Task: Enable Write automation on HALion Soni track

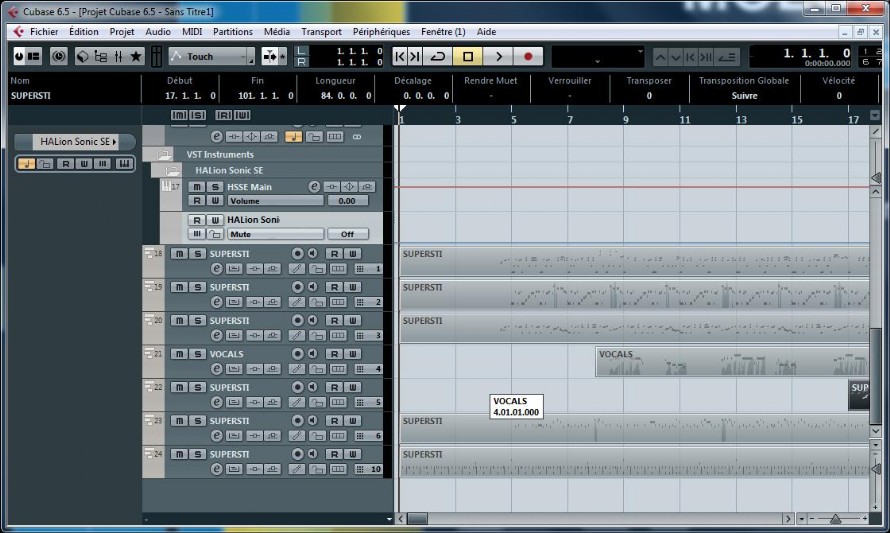Action: [215, 220]
